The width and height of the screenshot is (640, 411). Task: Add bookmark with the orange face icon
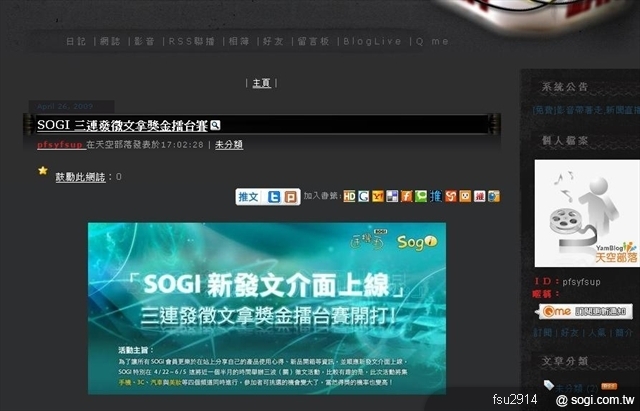point(465,196)
